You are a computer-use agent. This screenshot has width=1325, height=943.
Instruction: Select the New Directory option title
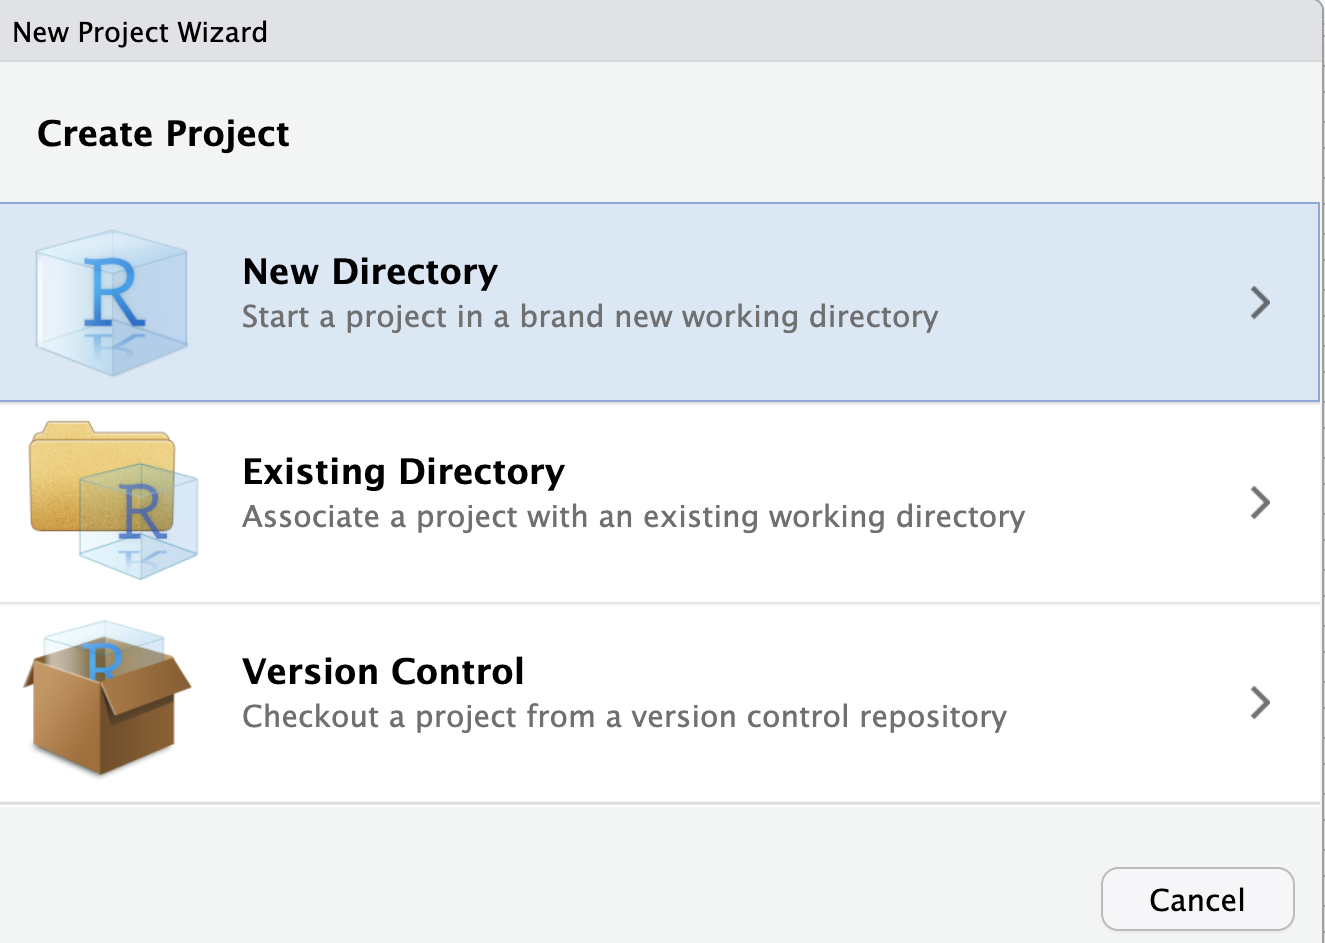pos(370,272)
